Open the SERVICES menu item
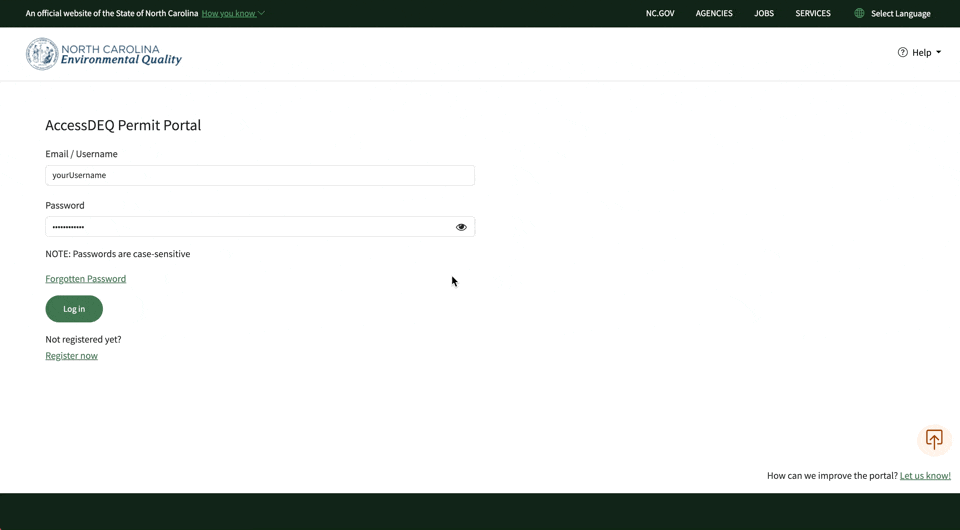The width and height of the screenshot is (960, 530). tap(813, 13)
